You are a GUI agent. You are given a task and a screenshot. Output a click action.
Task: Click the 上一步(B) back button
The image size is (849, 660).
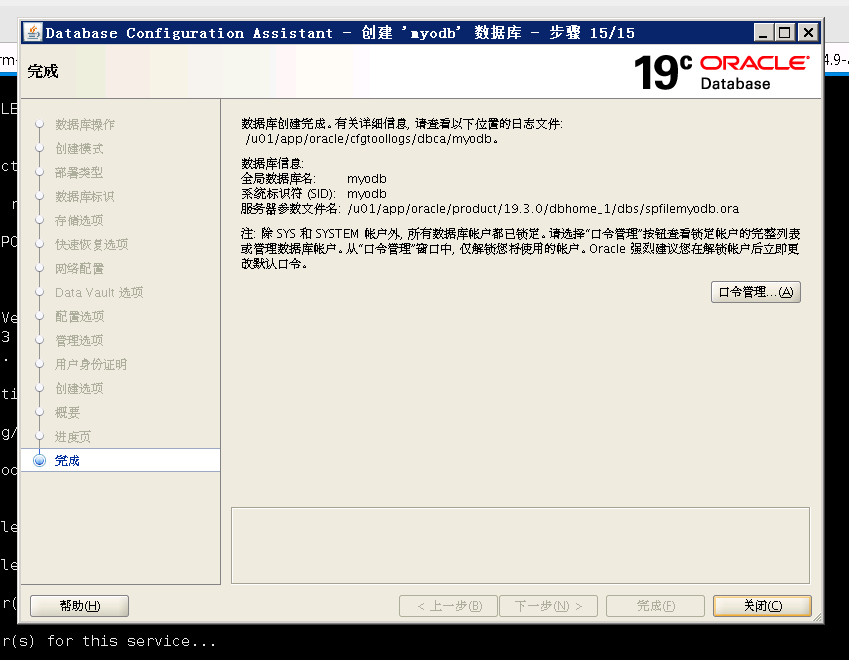click(x=448, y=606)
